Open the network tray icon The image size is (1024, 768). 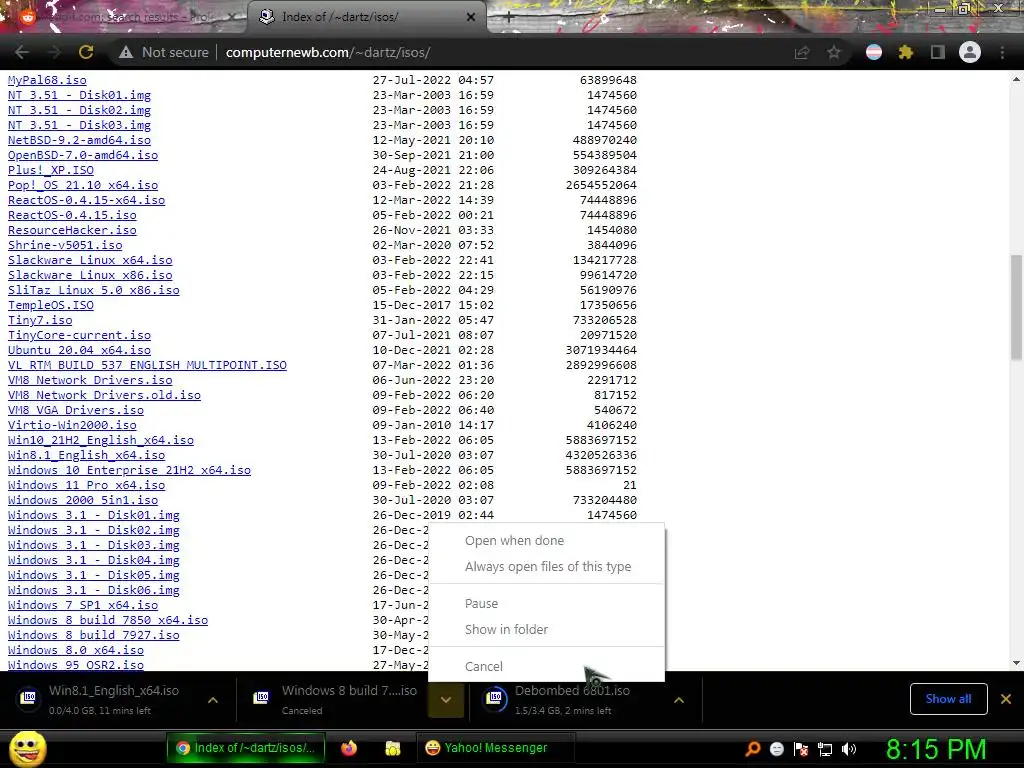(x=825, y=749)
